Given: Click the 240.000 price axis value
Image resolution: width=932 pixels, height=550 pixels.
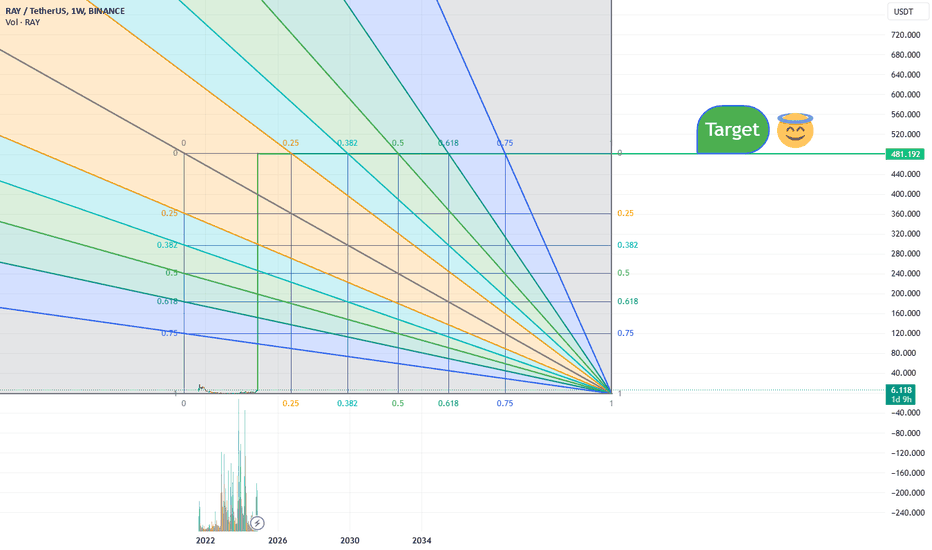Looking at the screenshot, I should coord(905,274).
